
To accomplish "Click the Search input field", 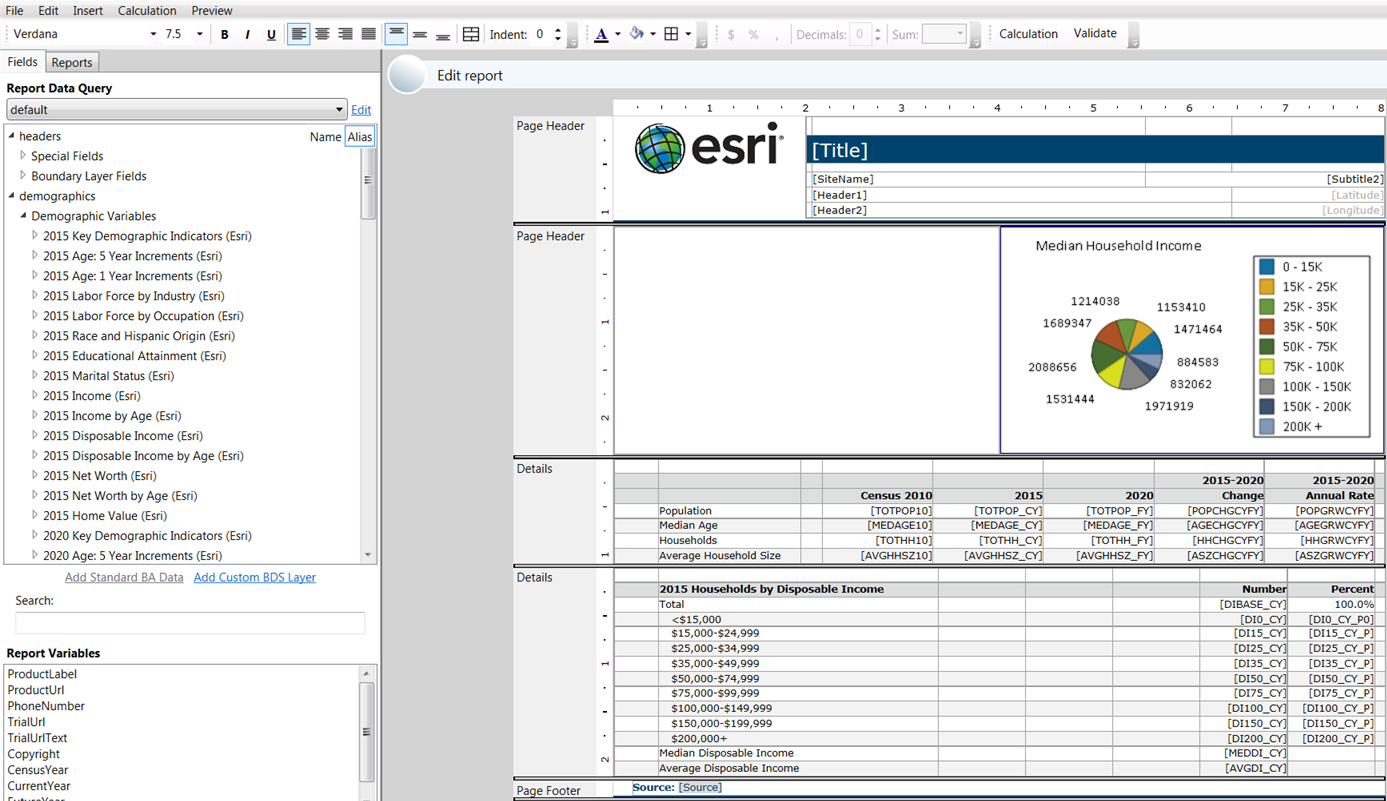I will 190,623.
